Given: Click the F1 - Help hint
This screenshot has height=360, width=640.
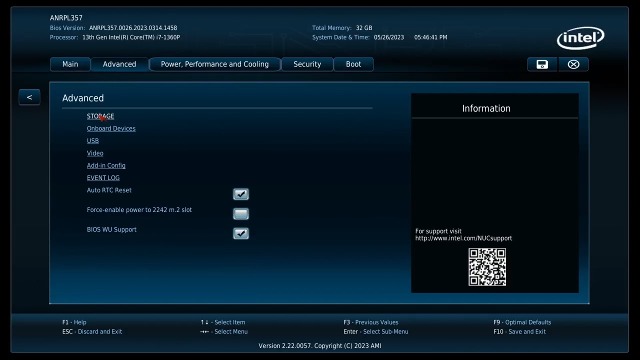Looking at the screenshot, I should (x=74, y=322).
